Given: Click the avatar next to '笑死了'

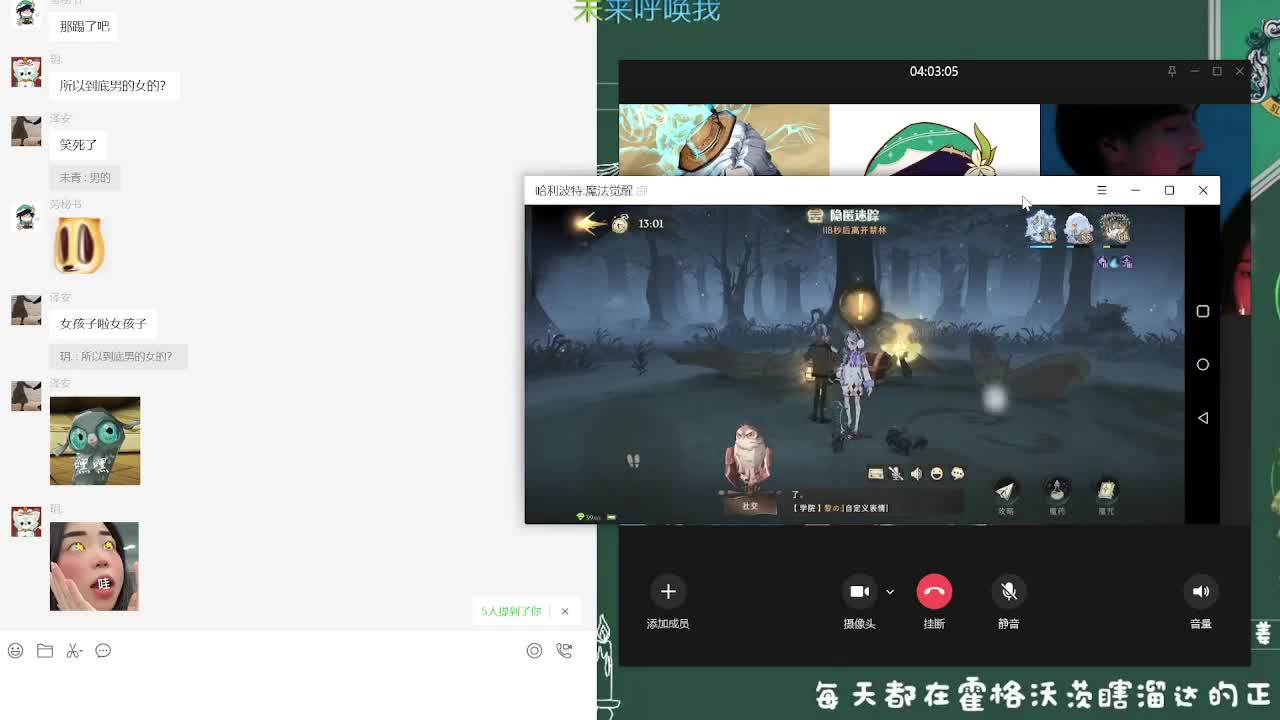Looking at the screenshot, I should (x=26, y=131).
